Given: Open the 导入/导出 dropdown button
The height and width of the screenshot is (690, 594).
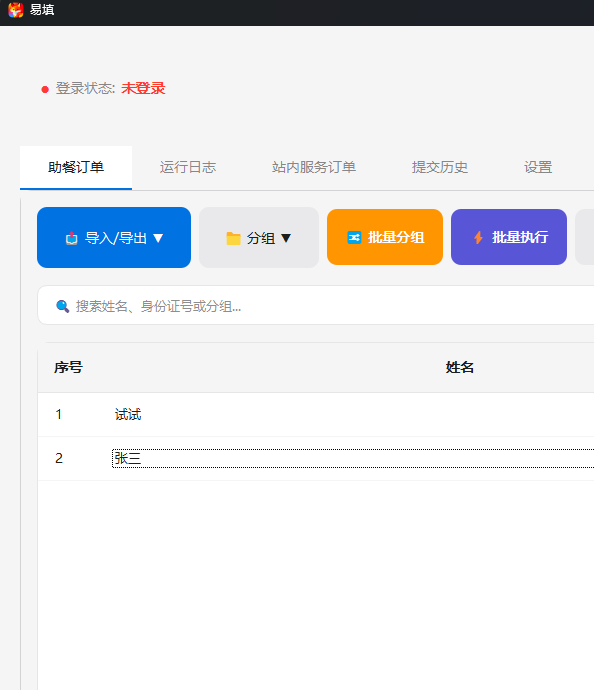Looking at the screenshot, I should pyautogui.click(x=114, y=238).
